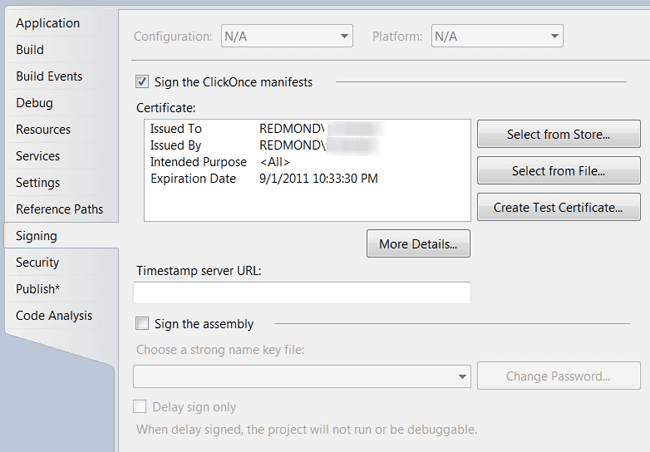The image size is (650, 452).
Task: Create a test certificate
Action: [558, 207]
